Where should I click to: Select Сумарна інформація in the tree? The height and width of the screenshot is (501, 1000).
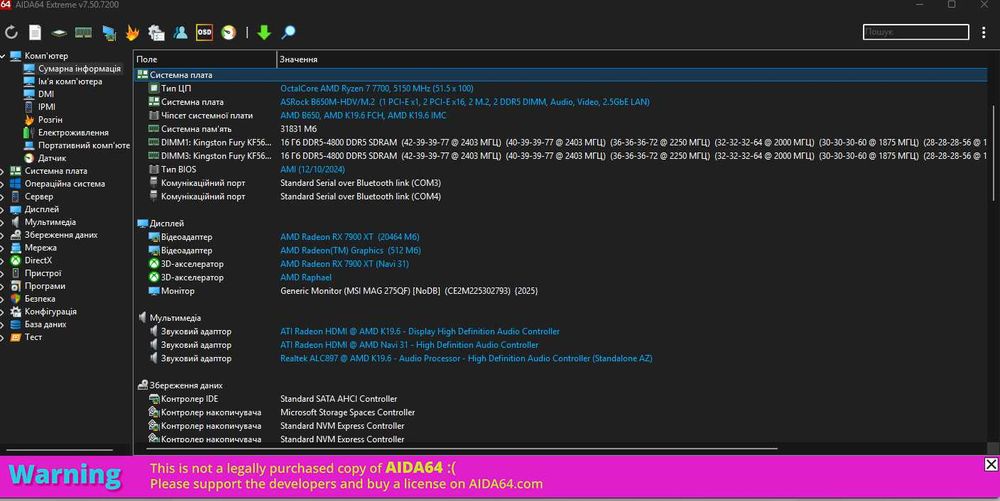79,68
